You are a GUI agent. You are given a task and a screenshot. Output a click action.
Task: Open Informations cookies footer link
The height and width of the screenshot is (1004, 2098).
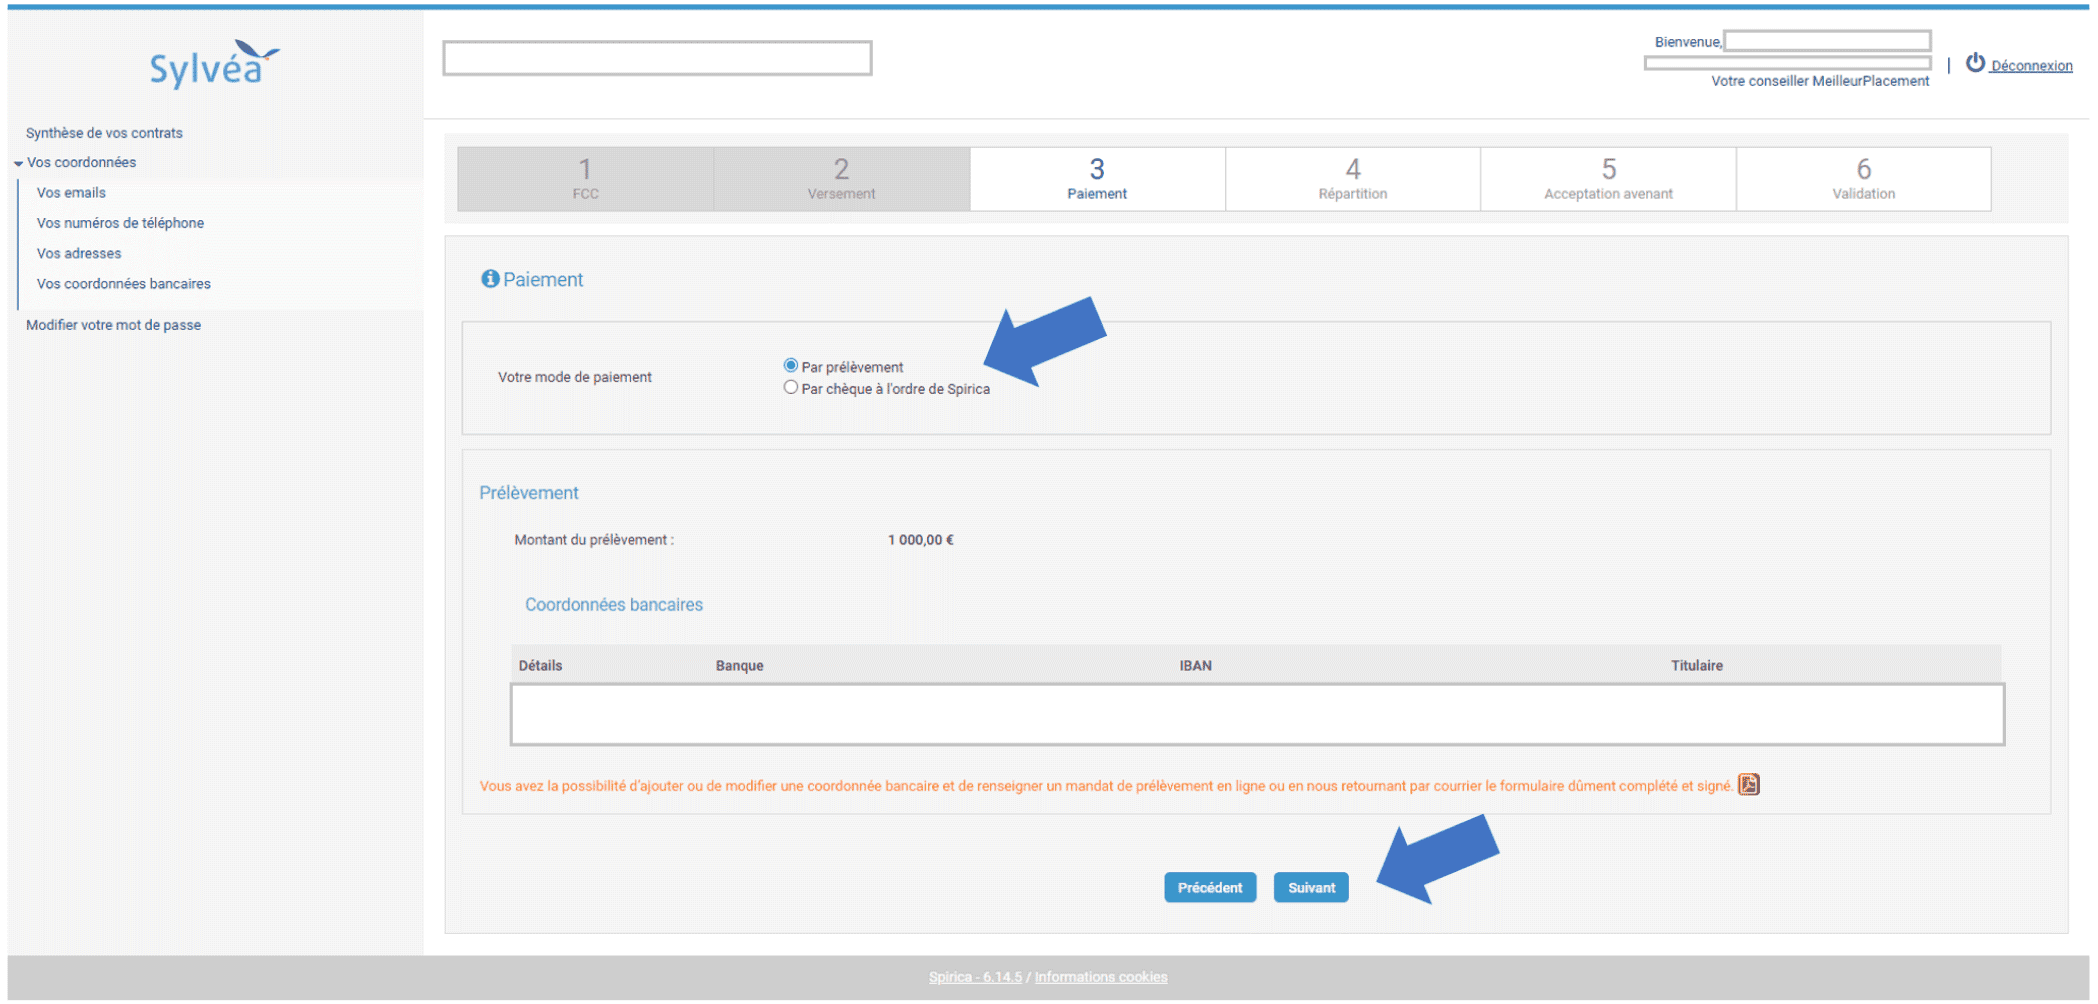pyautogui.click(x=1100, y=977)
